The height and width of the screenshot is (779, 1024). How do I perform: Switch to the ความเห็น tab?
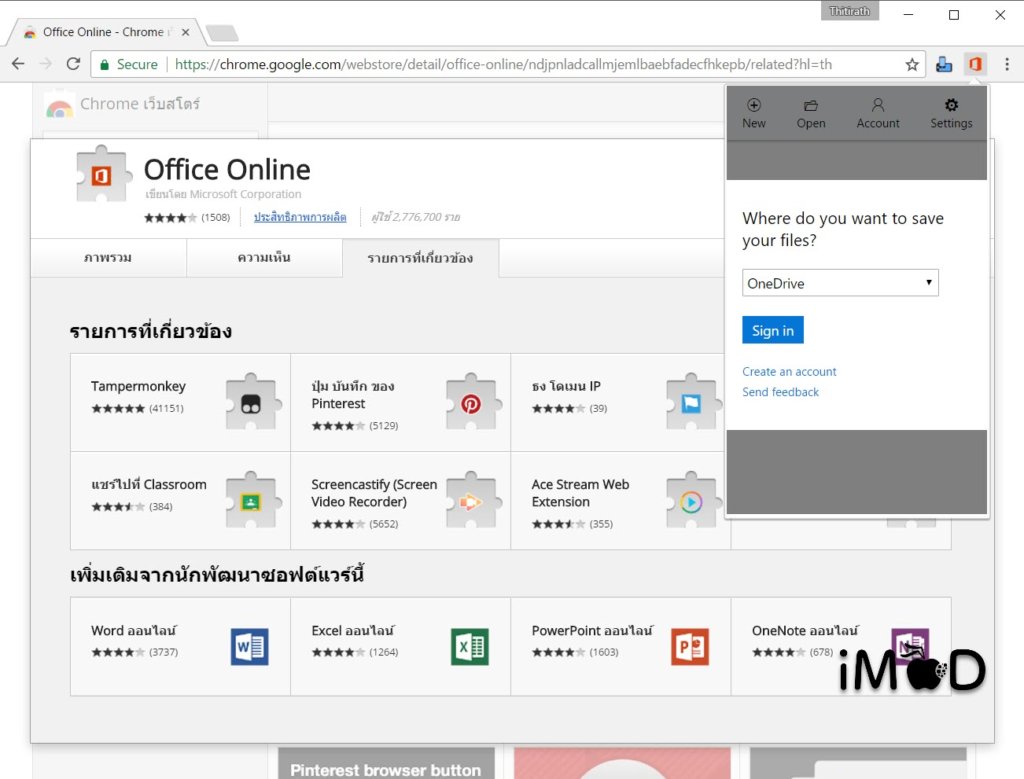264,258
